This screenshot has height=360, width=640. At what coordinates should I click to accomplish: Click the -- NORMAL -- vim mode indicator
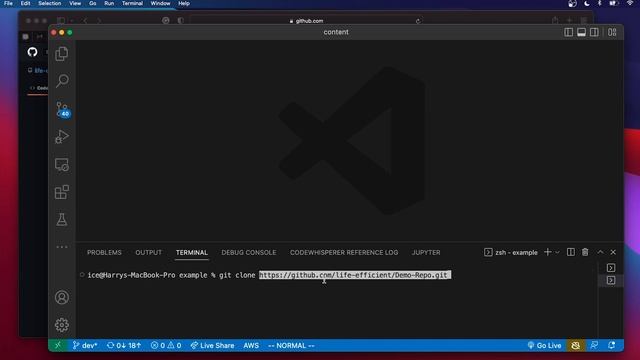pos(291,345)
